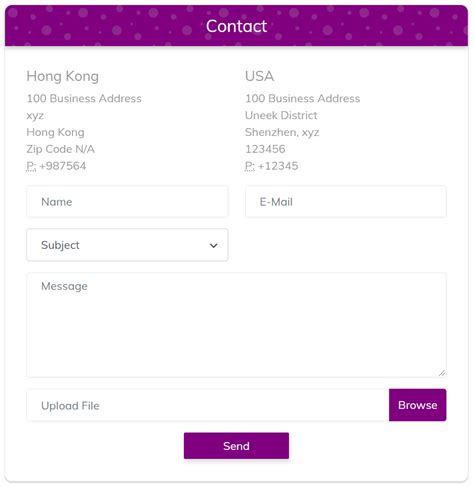This screenshot has height=487, width=474.
Task: Focus the E-Mail text field
Action: 346,202
